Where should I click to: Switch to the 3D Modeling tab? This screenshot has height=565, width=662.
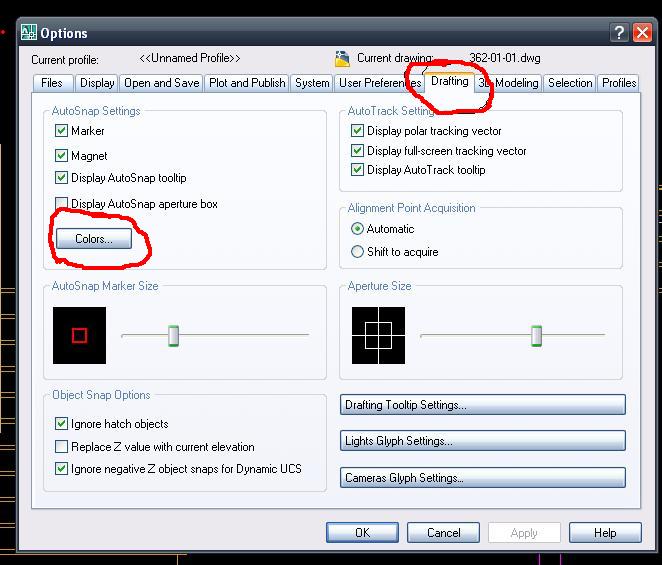point(508,83)
